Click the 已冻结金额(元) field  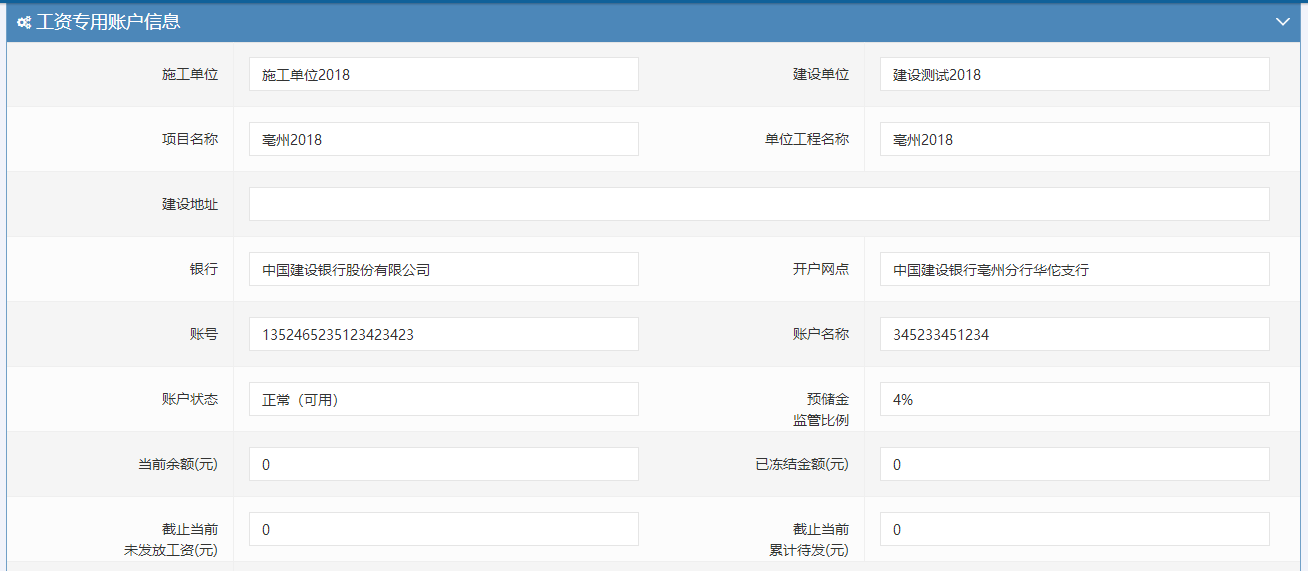pos(1074,464)
